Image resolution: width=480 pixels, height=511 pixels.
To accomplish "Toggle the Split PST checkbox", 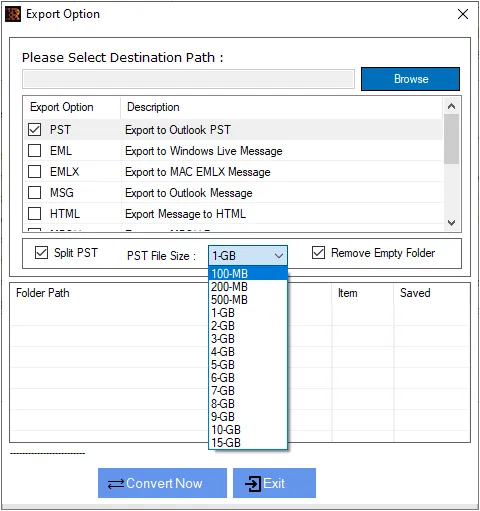I will pos(41,253).
